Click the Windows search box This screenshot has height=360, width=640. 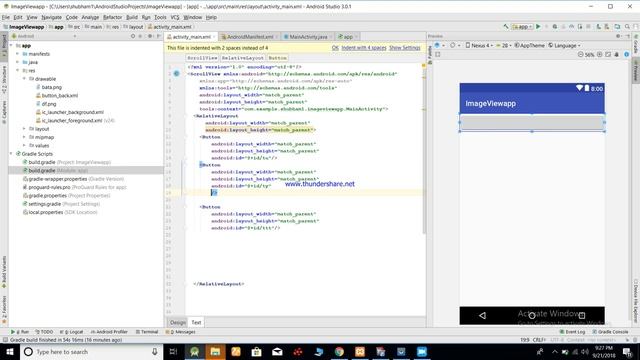click(91, 351)
